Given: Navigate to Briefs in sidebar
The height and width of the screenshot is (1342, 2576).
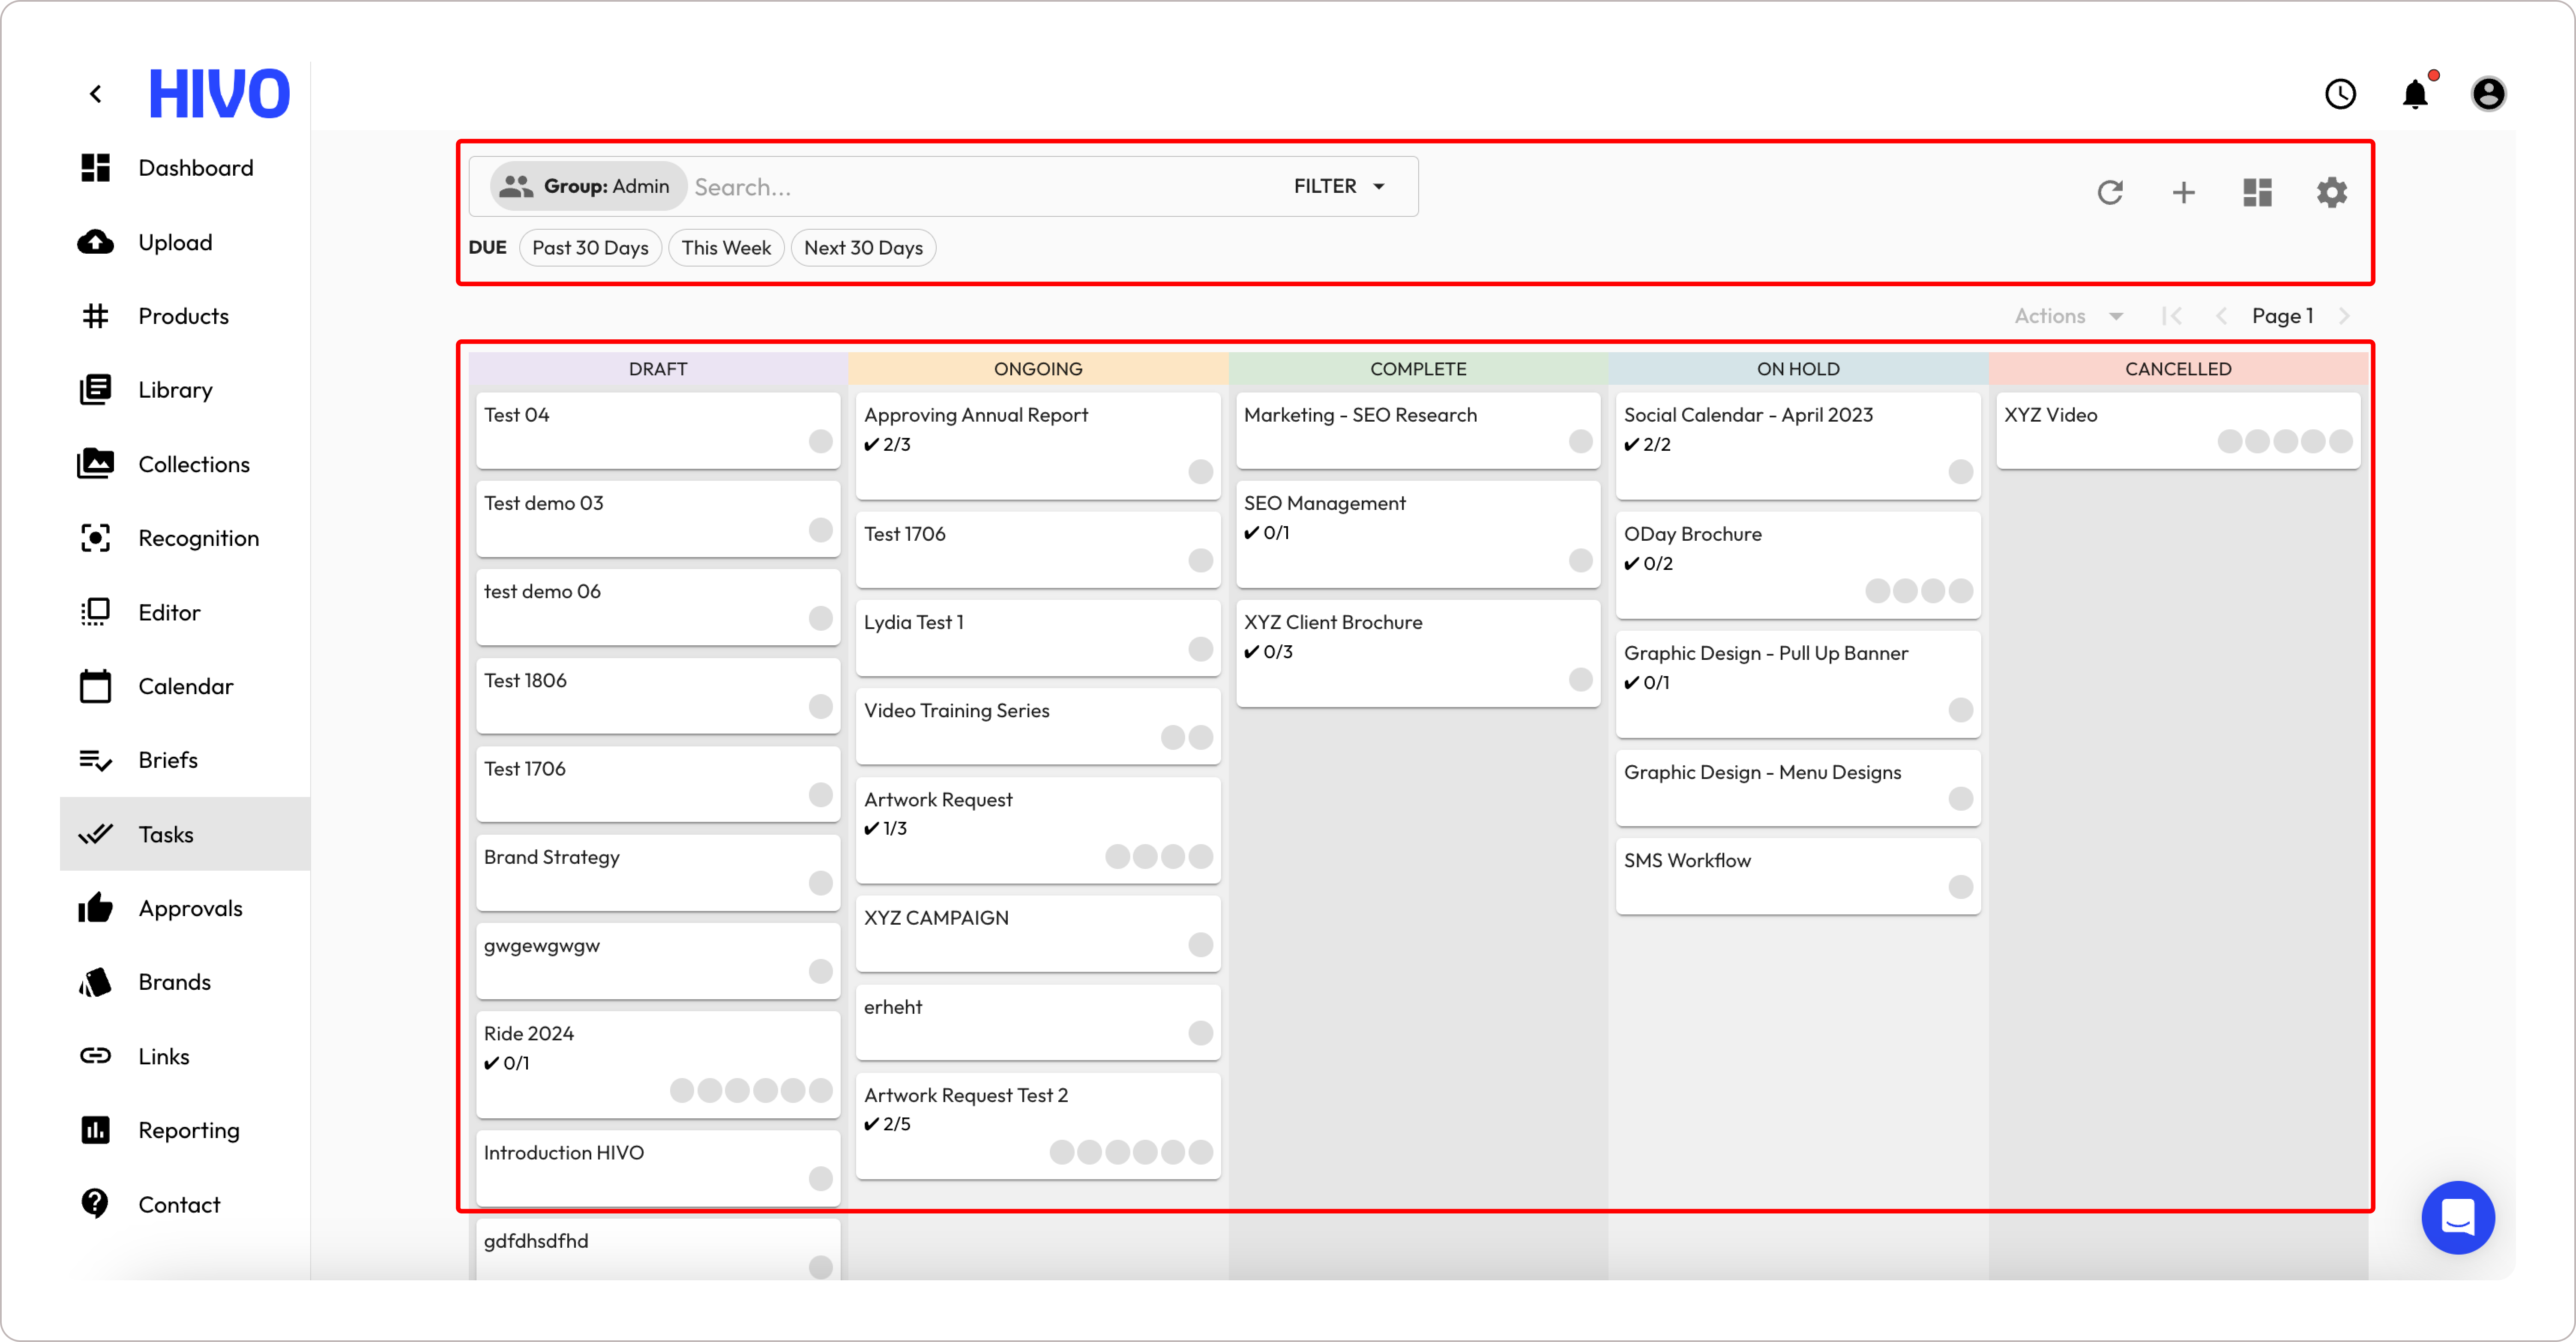Looking at the screenshot, I should click(x=168, y=760).
